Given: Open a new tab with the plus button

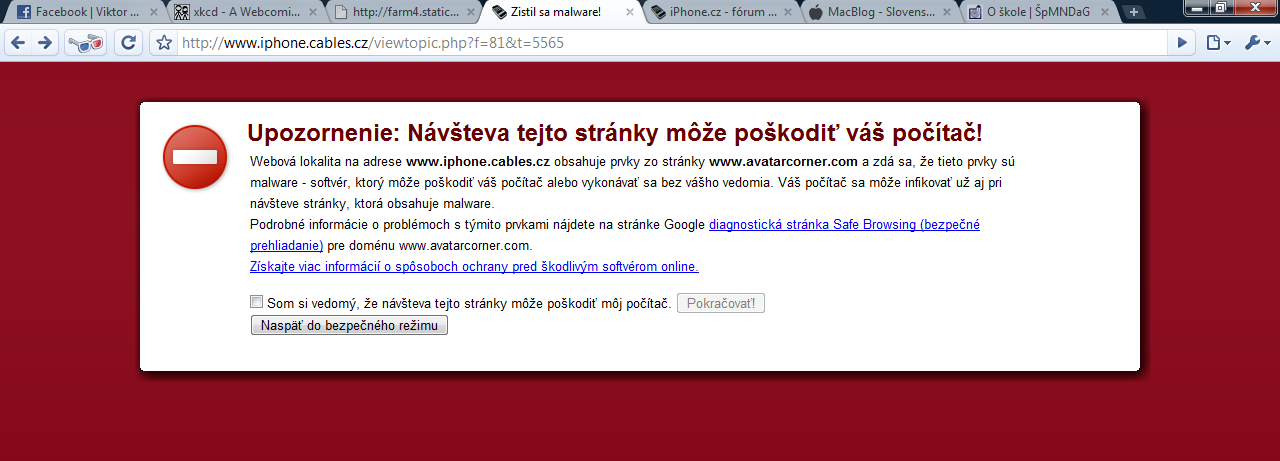Looking at the screenshot, I should tap(1133, 12).
